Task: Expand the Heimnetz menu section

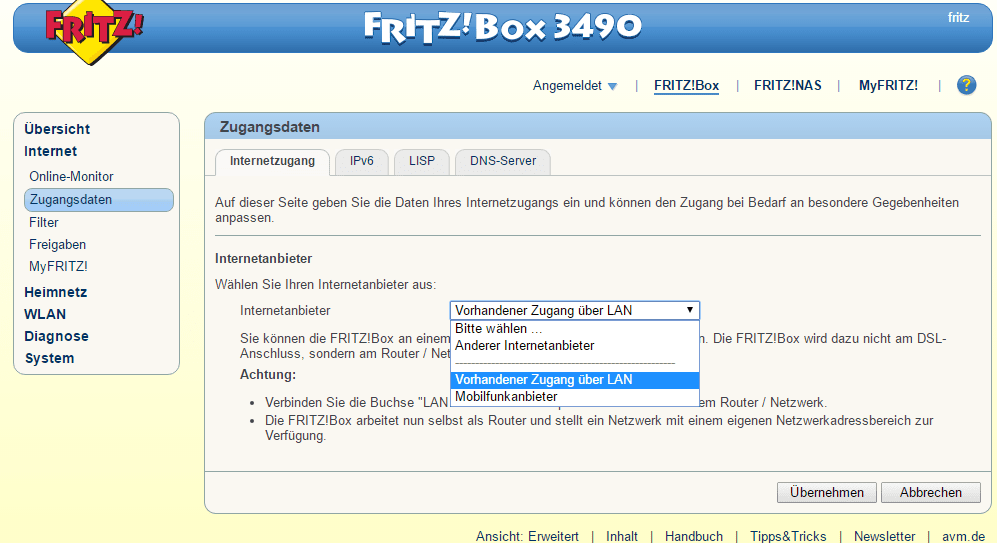Action: tap(55, 292)
